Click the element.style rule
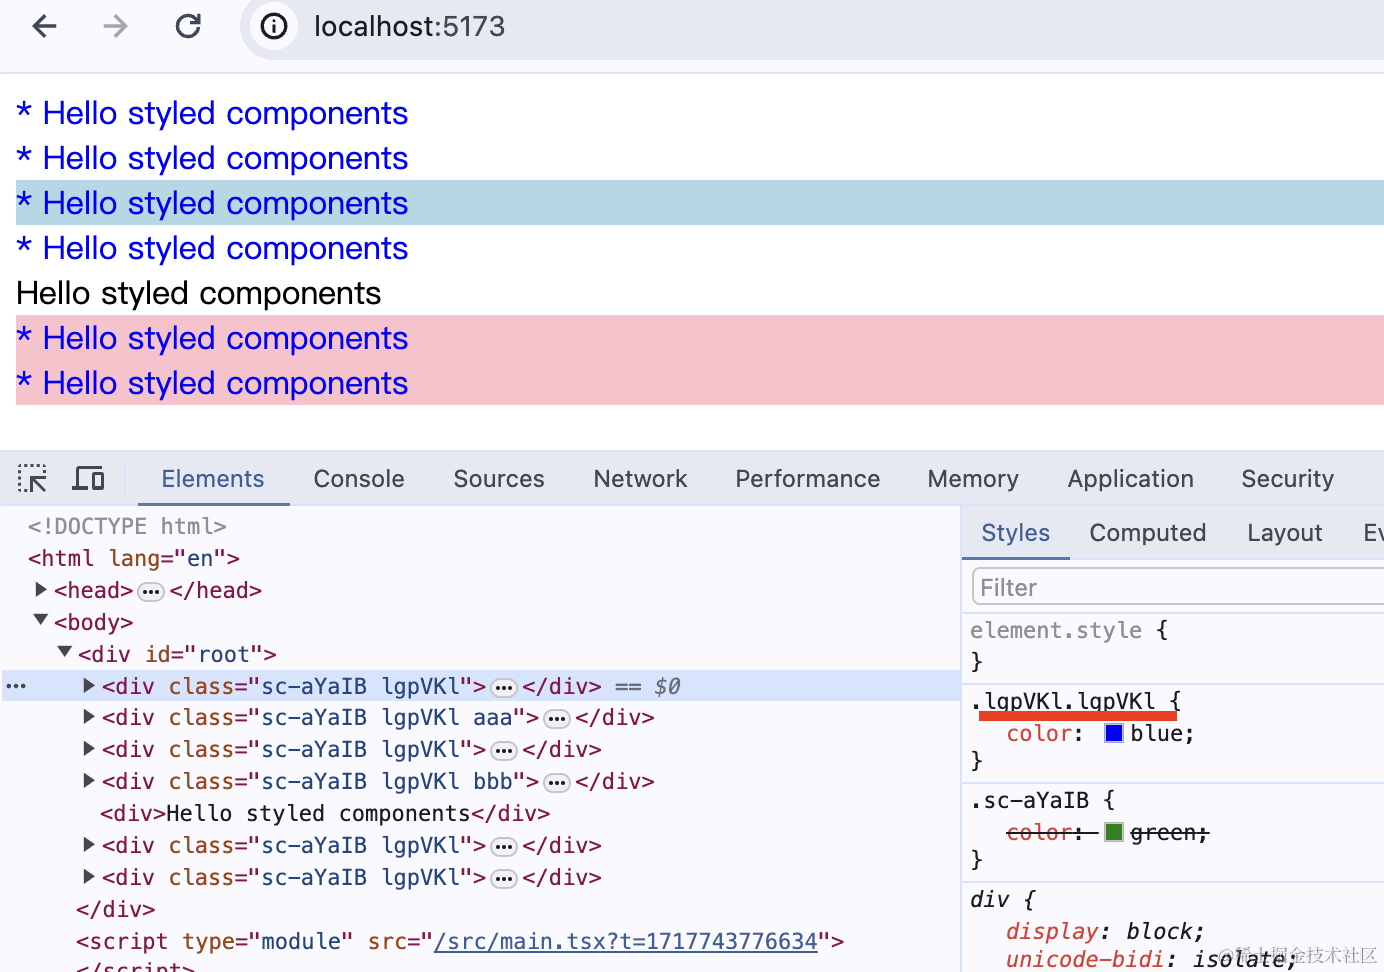The image size is (1384, 972). click(x=1056, y=630)
